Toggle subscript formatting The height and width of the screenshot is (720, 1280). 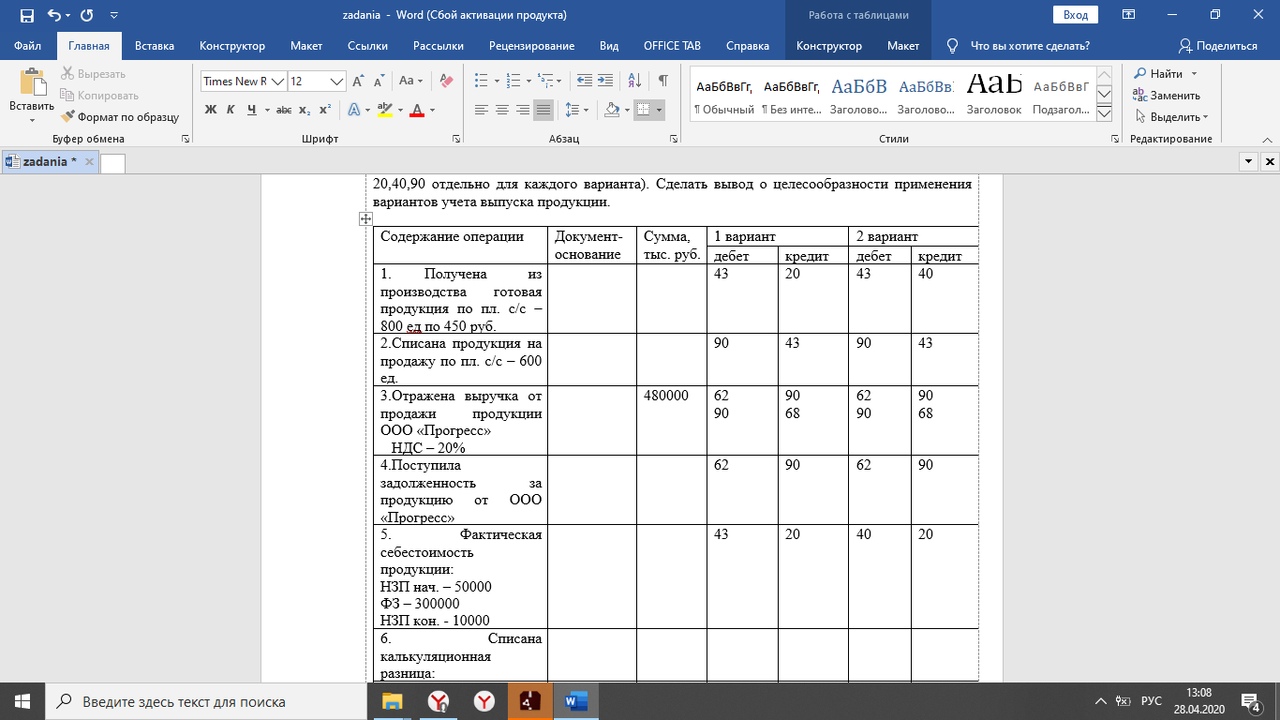coord(305,110)
